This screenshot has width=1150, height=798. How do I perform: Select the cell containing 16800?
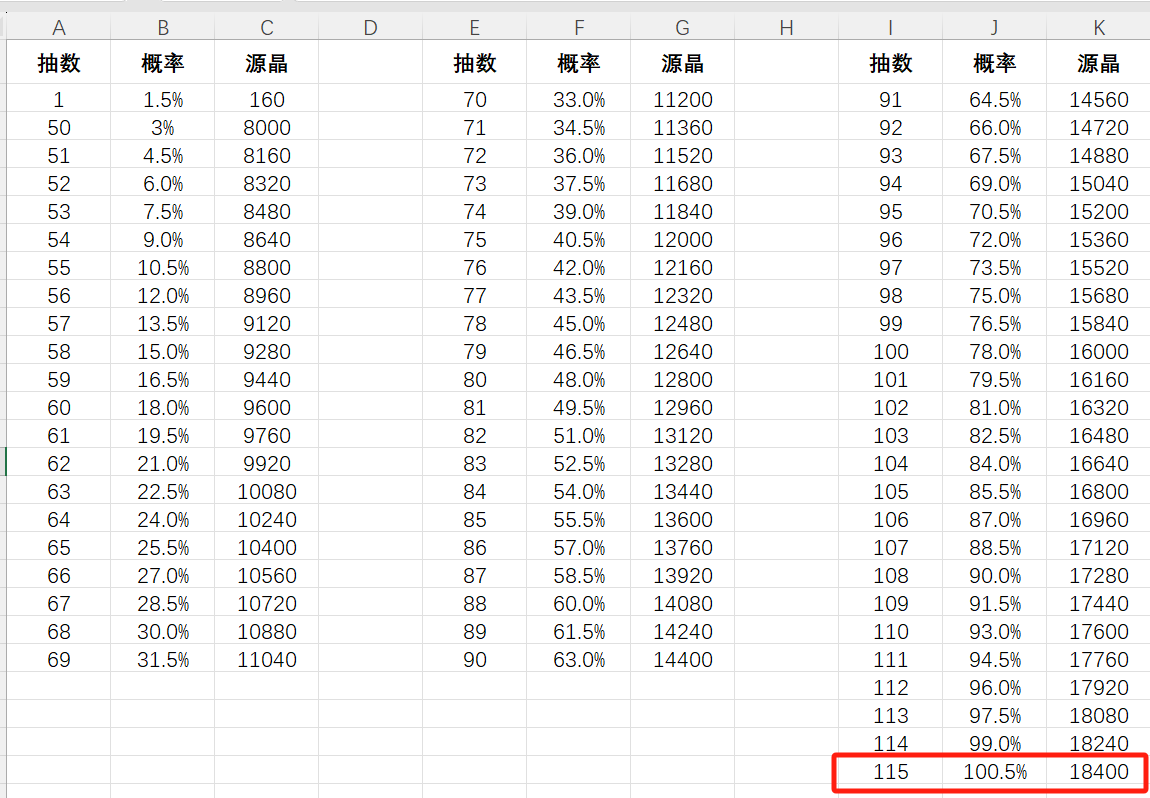(x=1099, y=491)
